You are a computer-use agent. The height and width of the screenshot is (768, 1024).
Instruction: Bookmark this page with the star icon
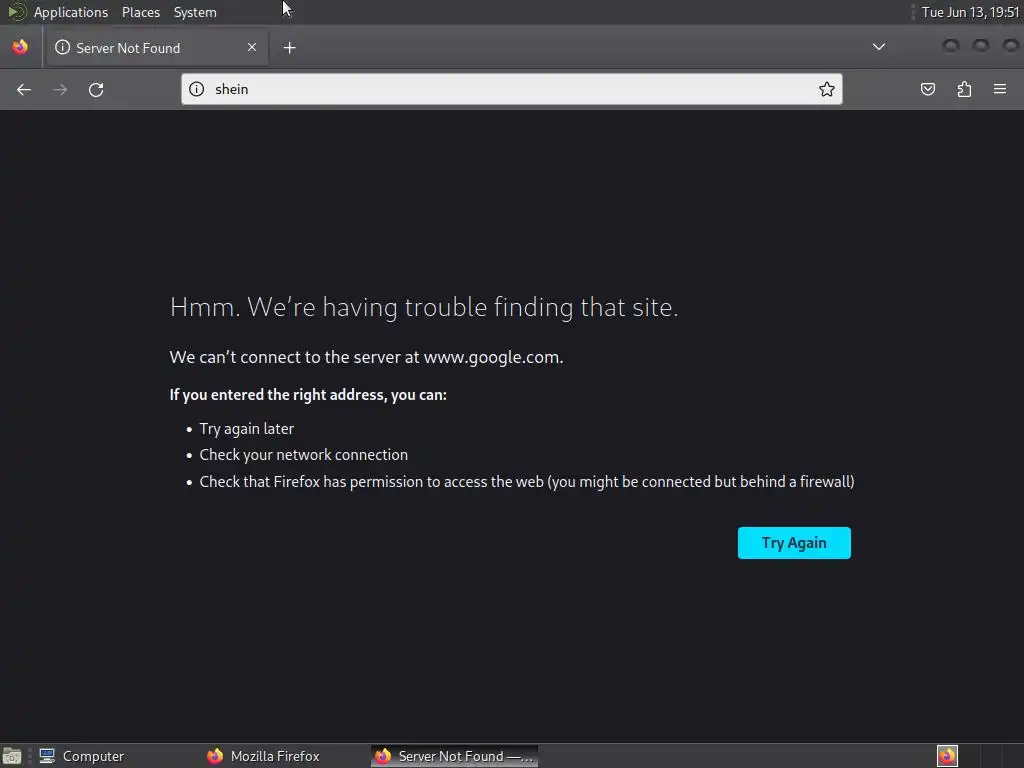coord(827,89)
